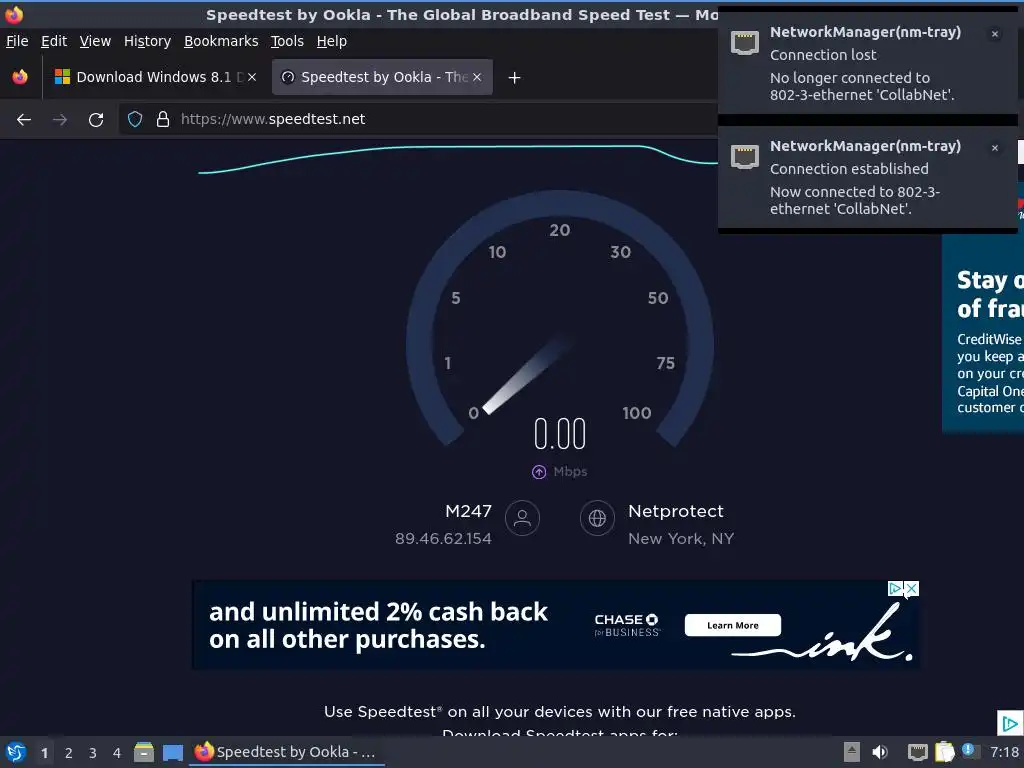Click the Connection lost ethernet icon
Image resolution: width=1024 pixels, height=768 pixels.
pyautogui.click(x=744, y=43)
